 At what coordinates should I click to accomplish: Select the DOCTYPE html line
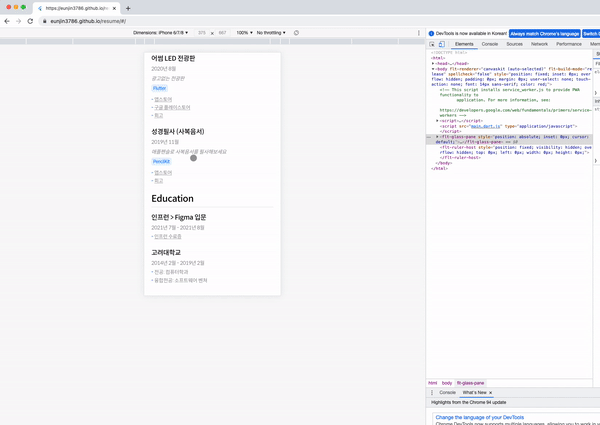point(449,53)
